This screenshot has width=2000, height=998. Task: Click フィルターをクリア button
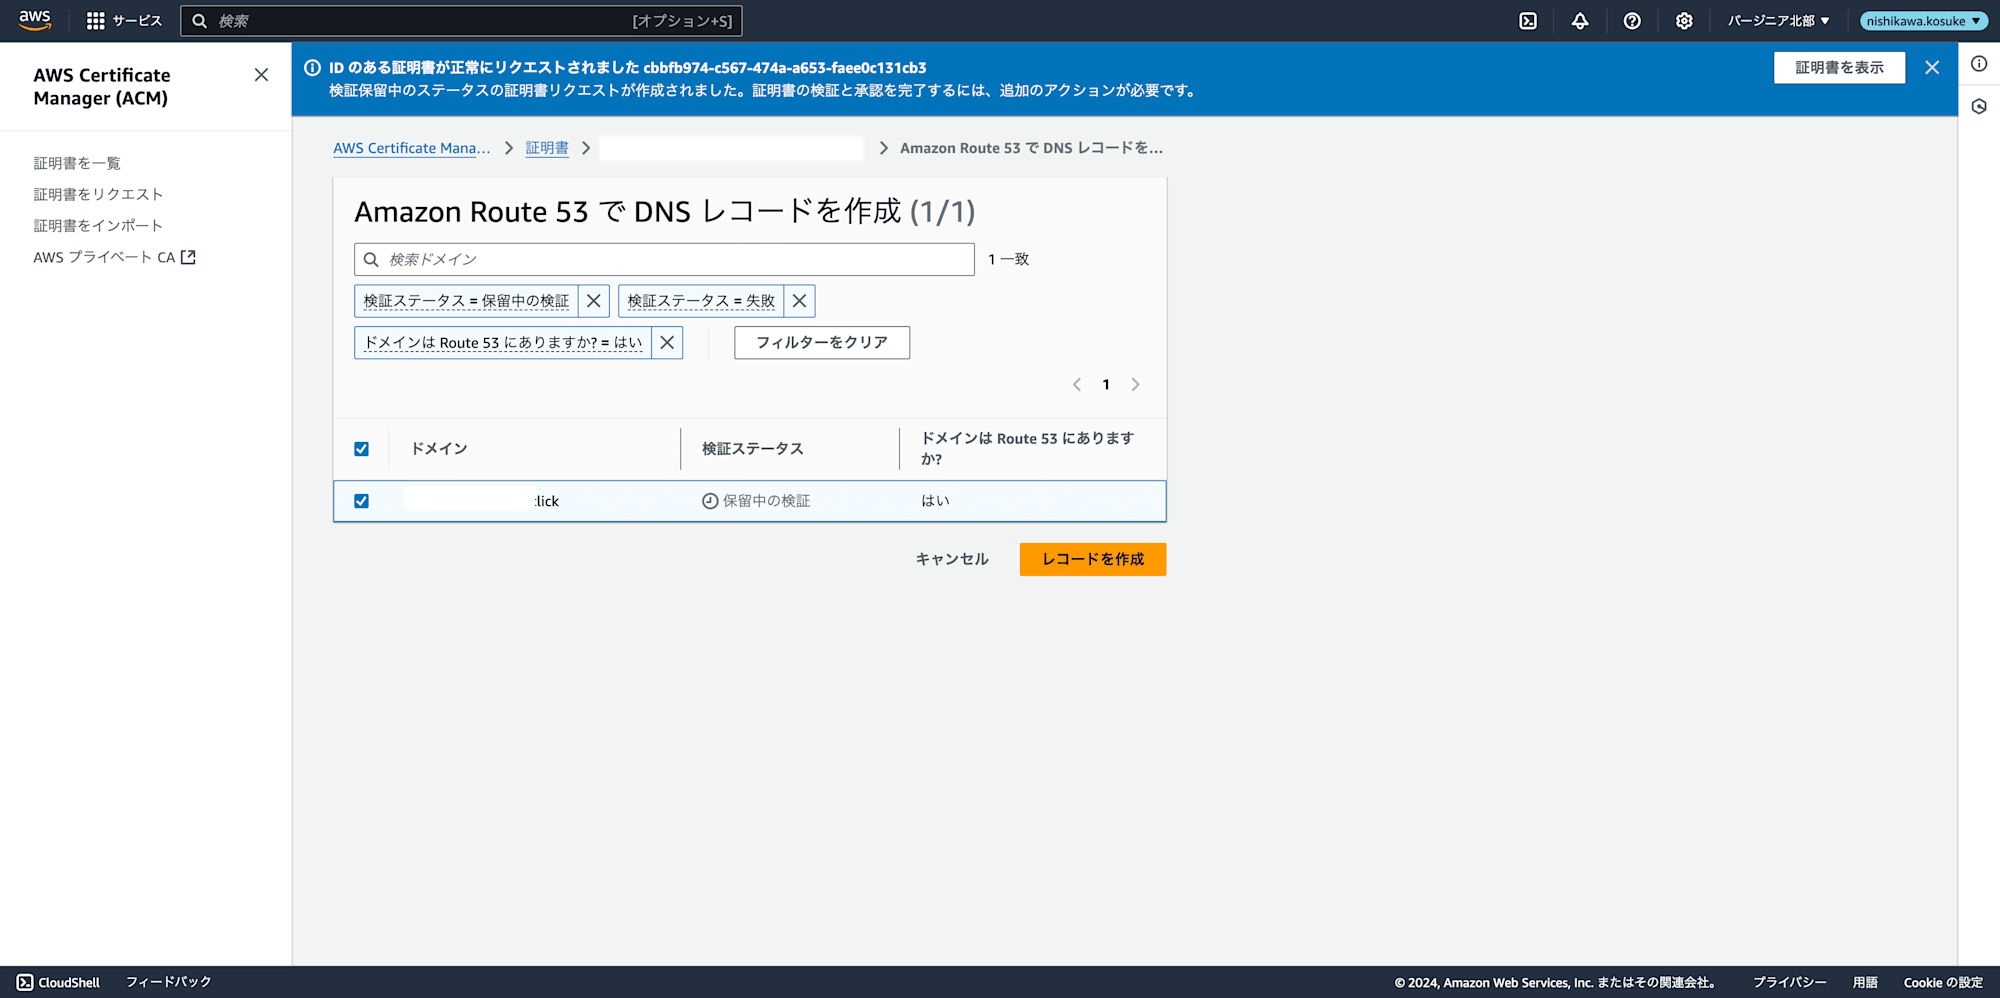click(822, 343)
